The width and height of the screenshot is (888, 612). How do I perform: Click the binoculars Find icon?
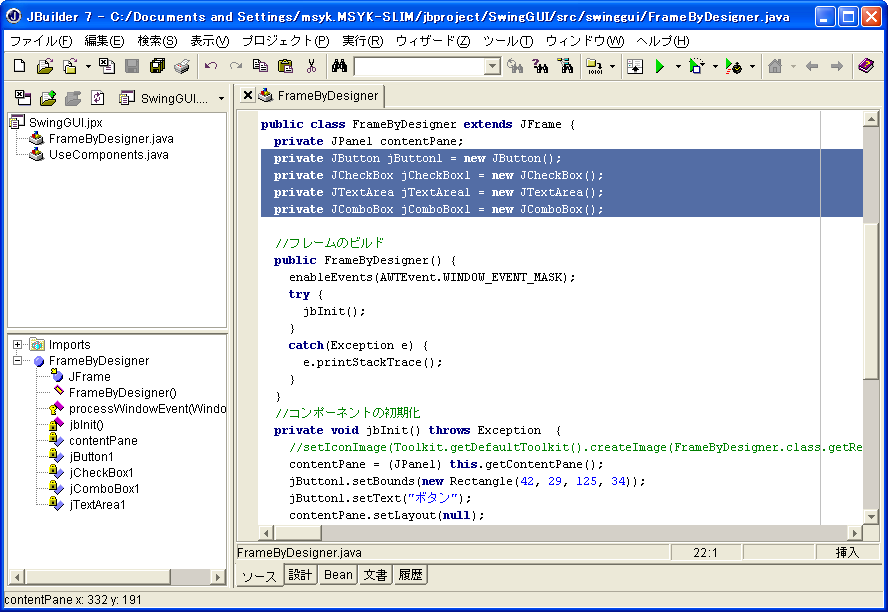tap(339, 66)
